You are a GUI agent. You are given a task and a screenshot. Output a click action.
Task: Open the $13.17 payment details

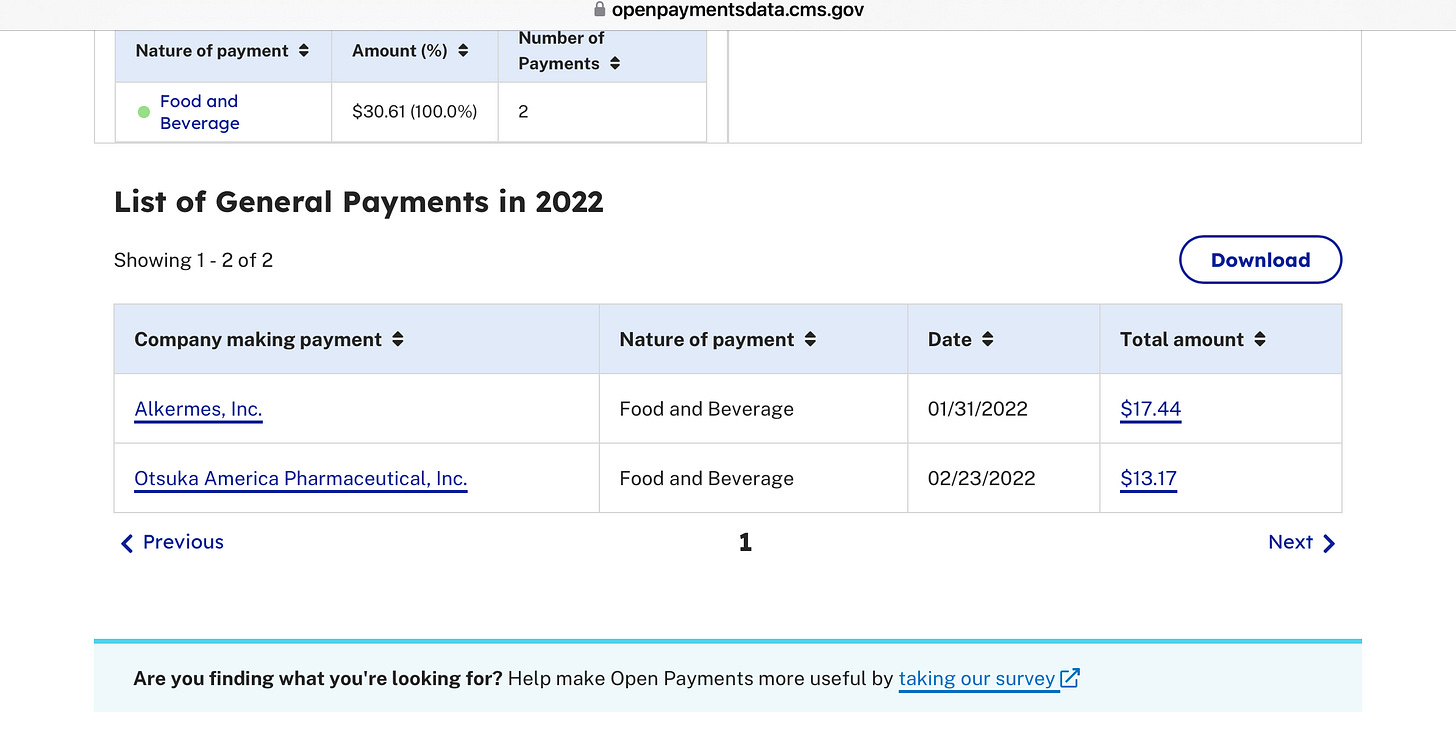point(1149,478)
